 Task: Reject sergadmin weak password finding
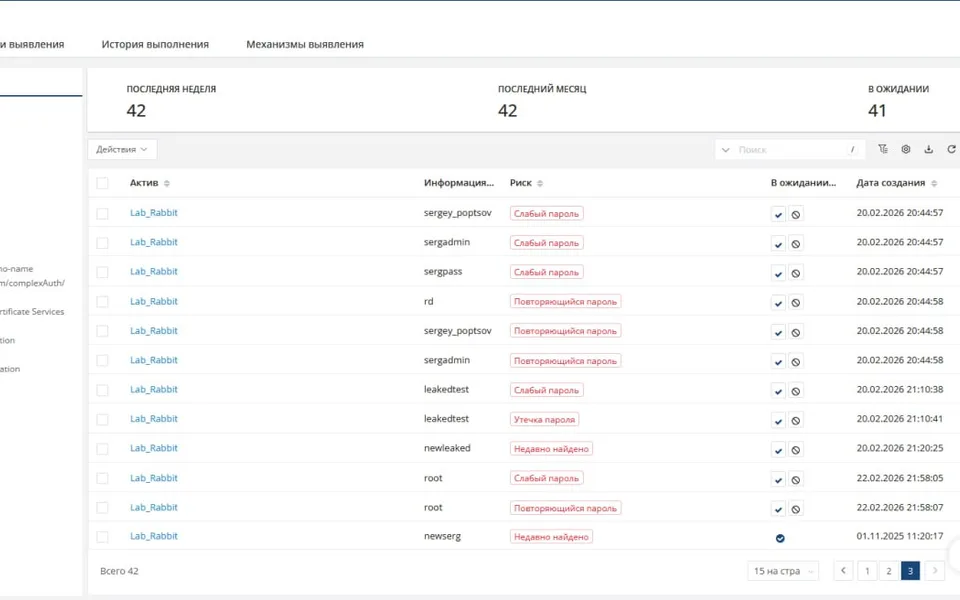[795, 244]
